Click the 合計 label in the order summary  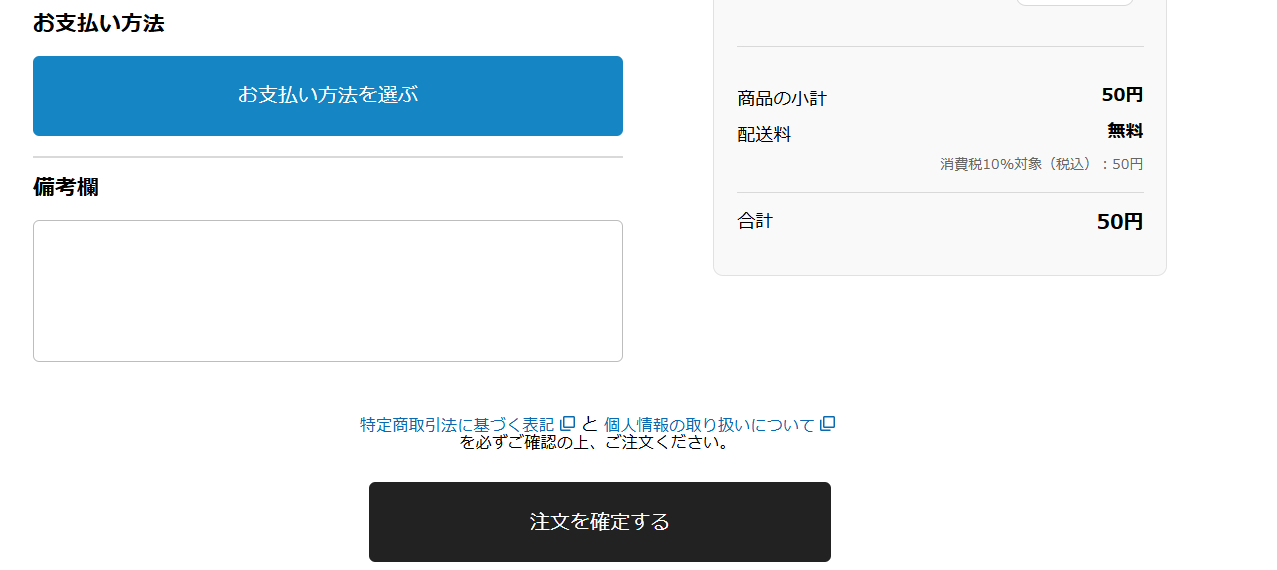coord(755,221)
